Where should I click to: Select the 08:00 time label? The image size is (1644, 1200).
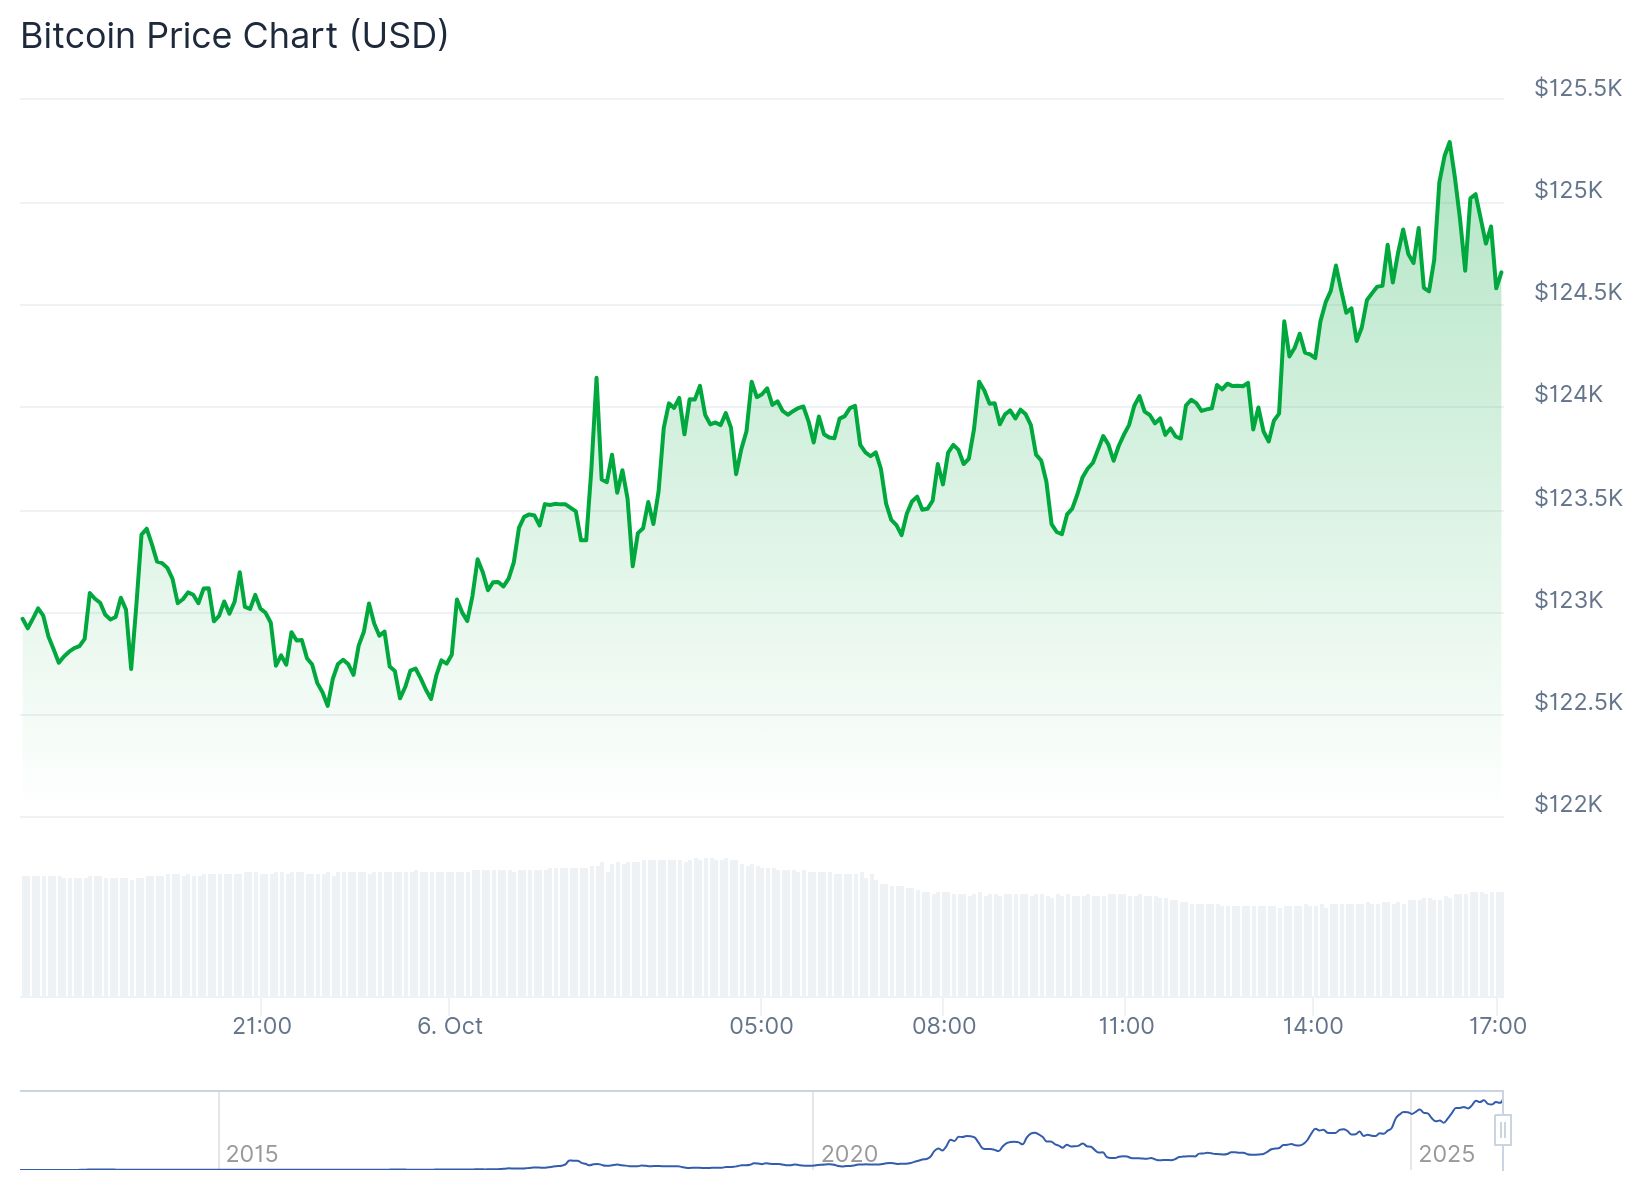tap(944, 1026)
